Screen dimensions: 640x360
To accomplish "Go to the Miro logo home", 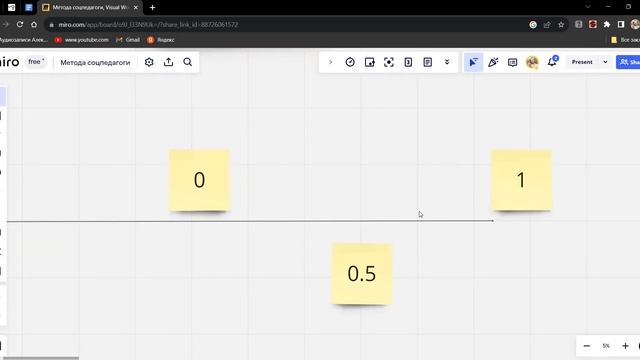I will click(9, 62).
